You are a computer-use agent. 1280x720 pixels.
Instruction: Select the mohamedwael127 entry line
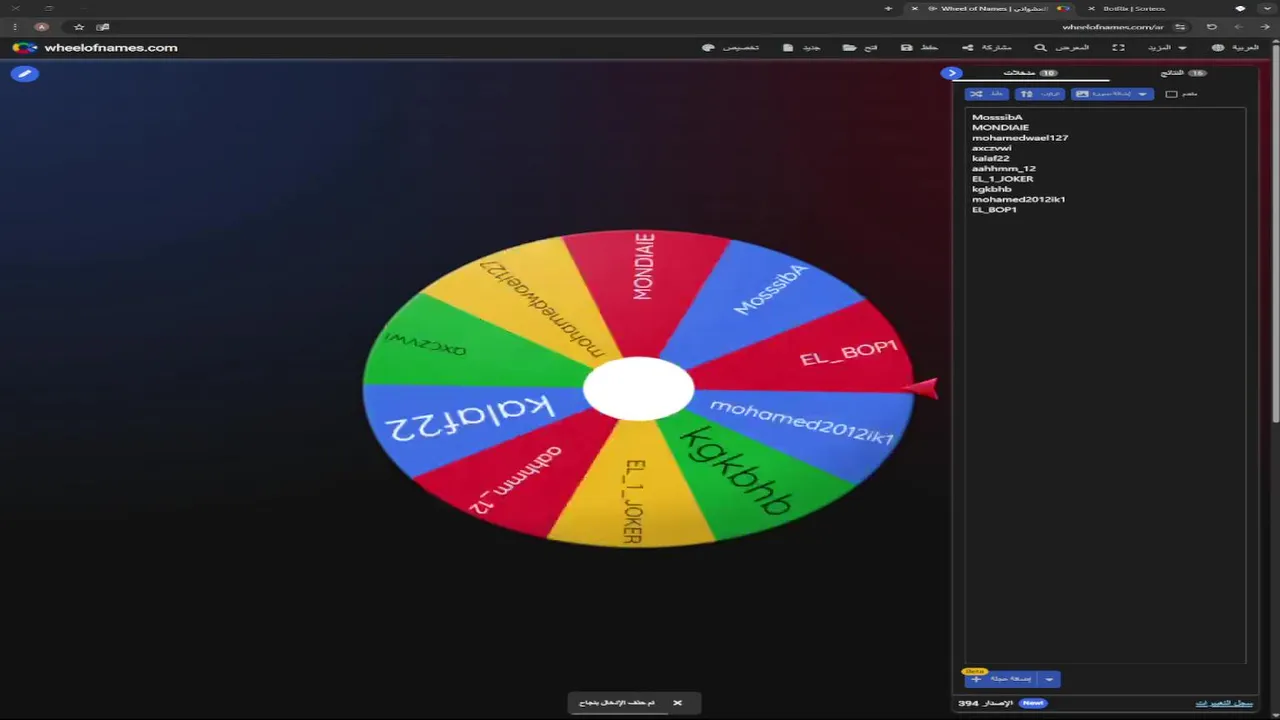(x=1020, y=138)
